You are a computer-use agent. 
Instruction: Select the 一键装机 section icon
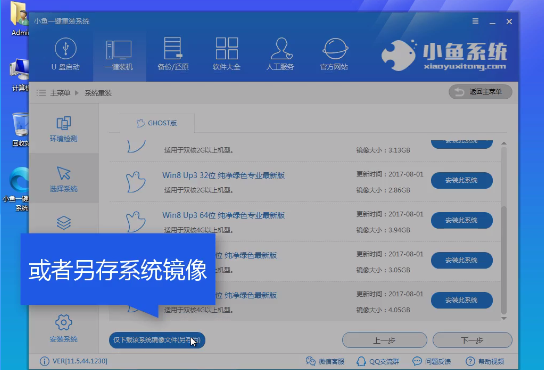pos(119,54)
